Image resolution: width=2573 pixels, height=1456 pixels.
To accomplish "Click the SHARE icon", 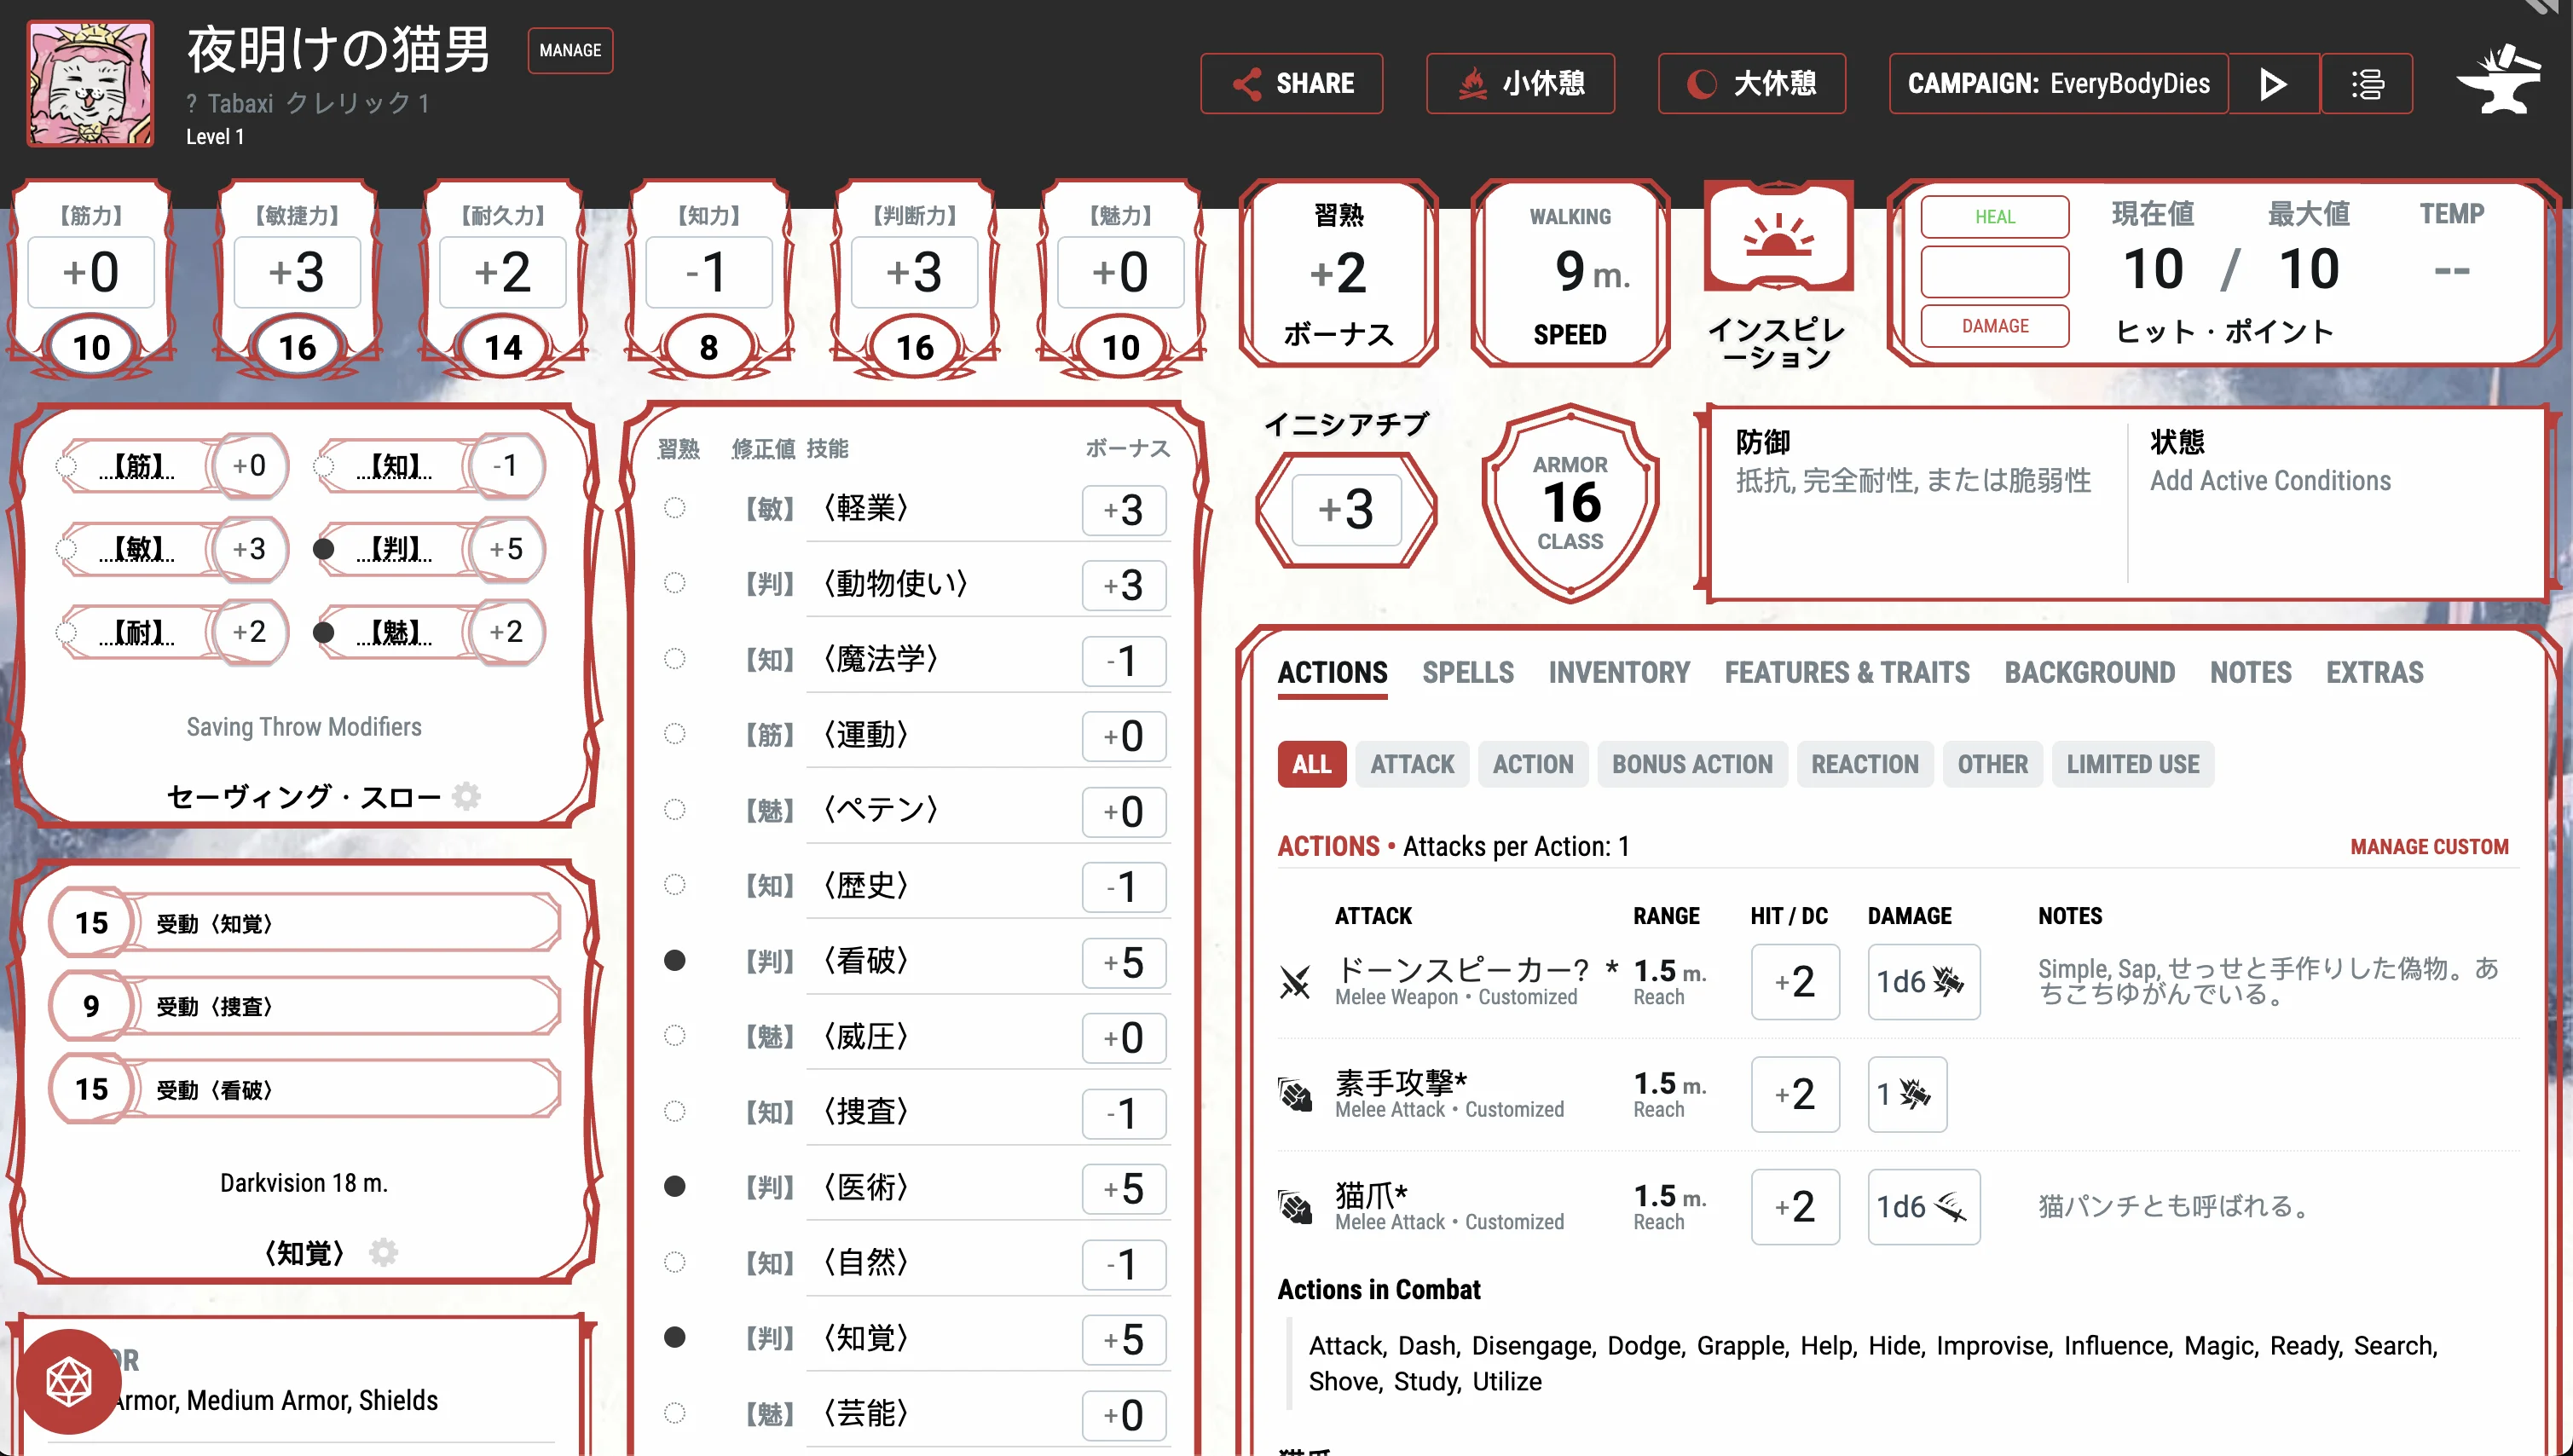I will (1246, 84).
